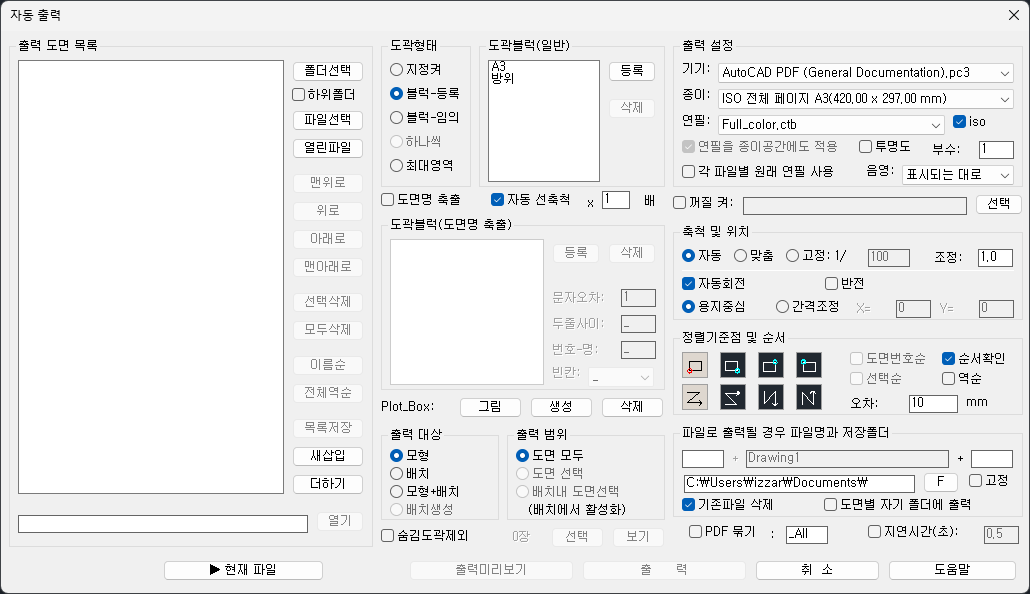The width and height of the screenshot is (1030, 594).
Task: Enable the 역순 checkbox
Action: coord(962,378)
